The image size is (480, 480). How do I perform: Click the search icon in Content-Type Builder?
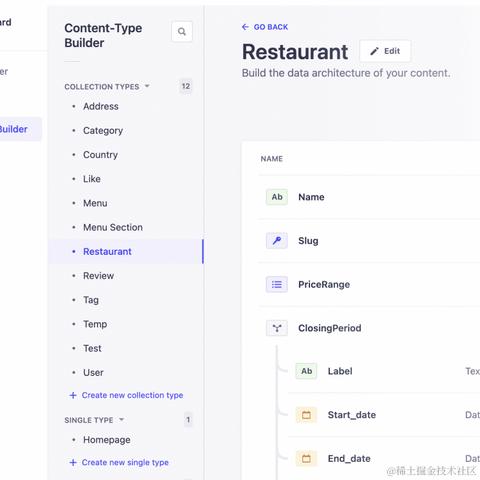coord(182,32)
